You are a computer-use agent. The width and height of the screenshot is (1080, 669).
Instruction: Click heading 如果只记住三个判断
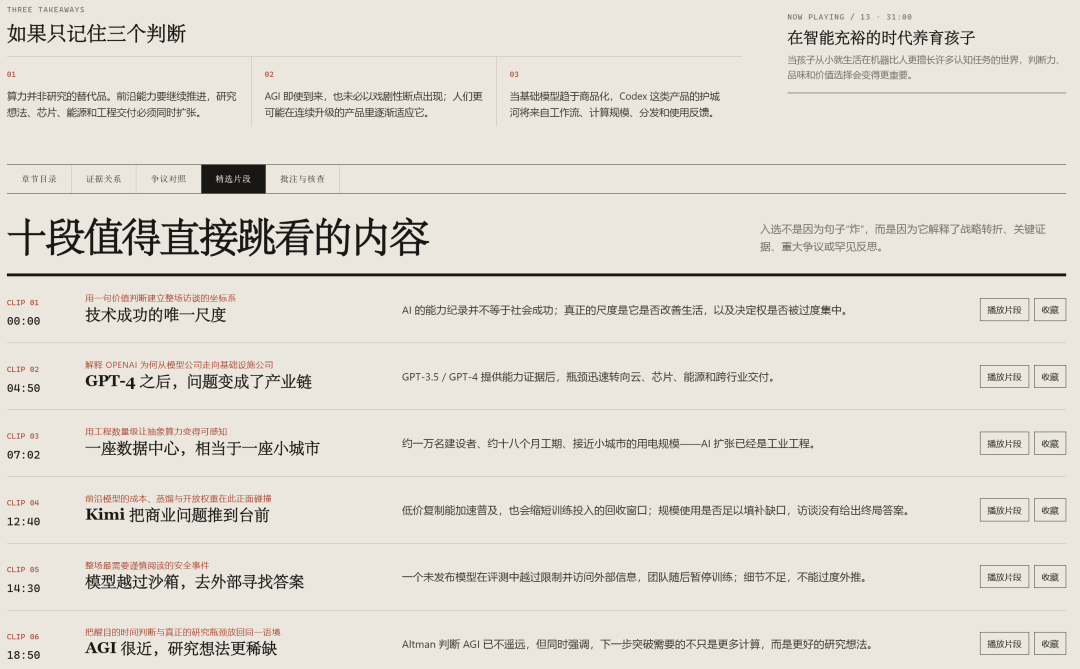pyautogui.click(x=96, y=33)
